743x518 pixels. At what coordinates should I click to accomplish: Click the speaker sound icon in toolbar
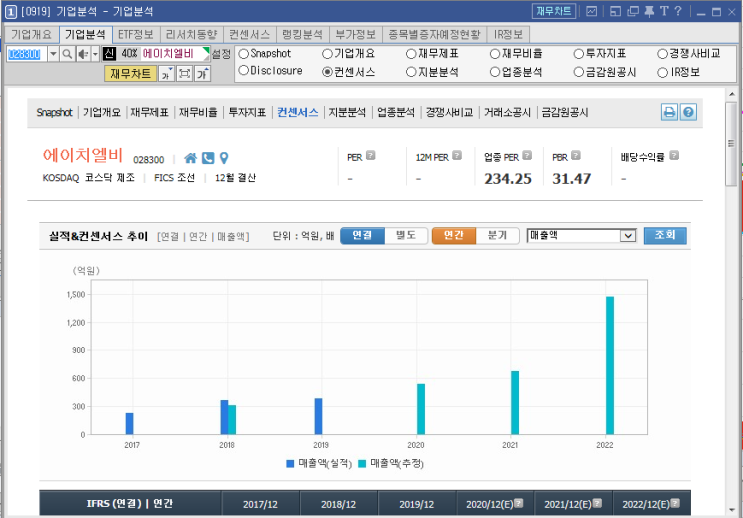83,54
